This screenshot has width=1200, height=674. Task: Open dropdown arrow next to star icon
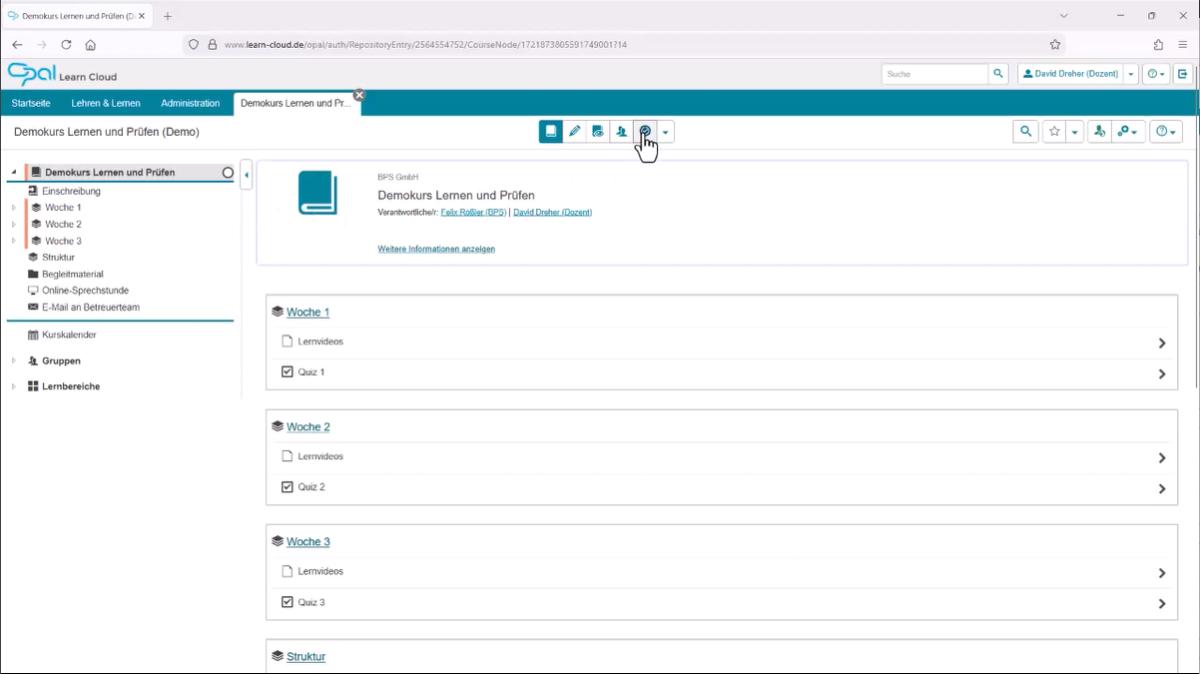[x=1074, y=131]
